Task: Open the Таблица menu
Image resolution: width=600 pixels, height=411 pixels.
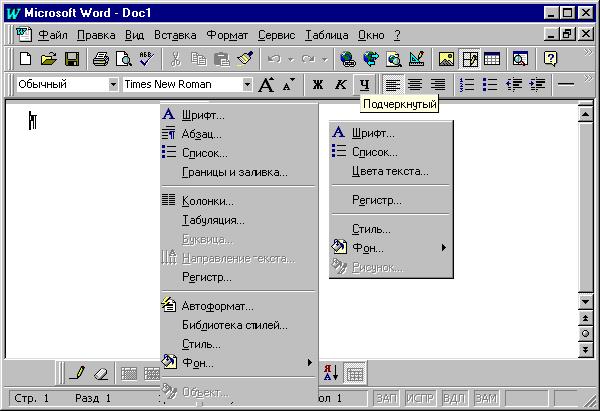Action: click(x=326, y=35)
